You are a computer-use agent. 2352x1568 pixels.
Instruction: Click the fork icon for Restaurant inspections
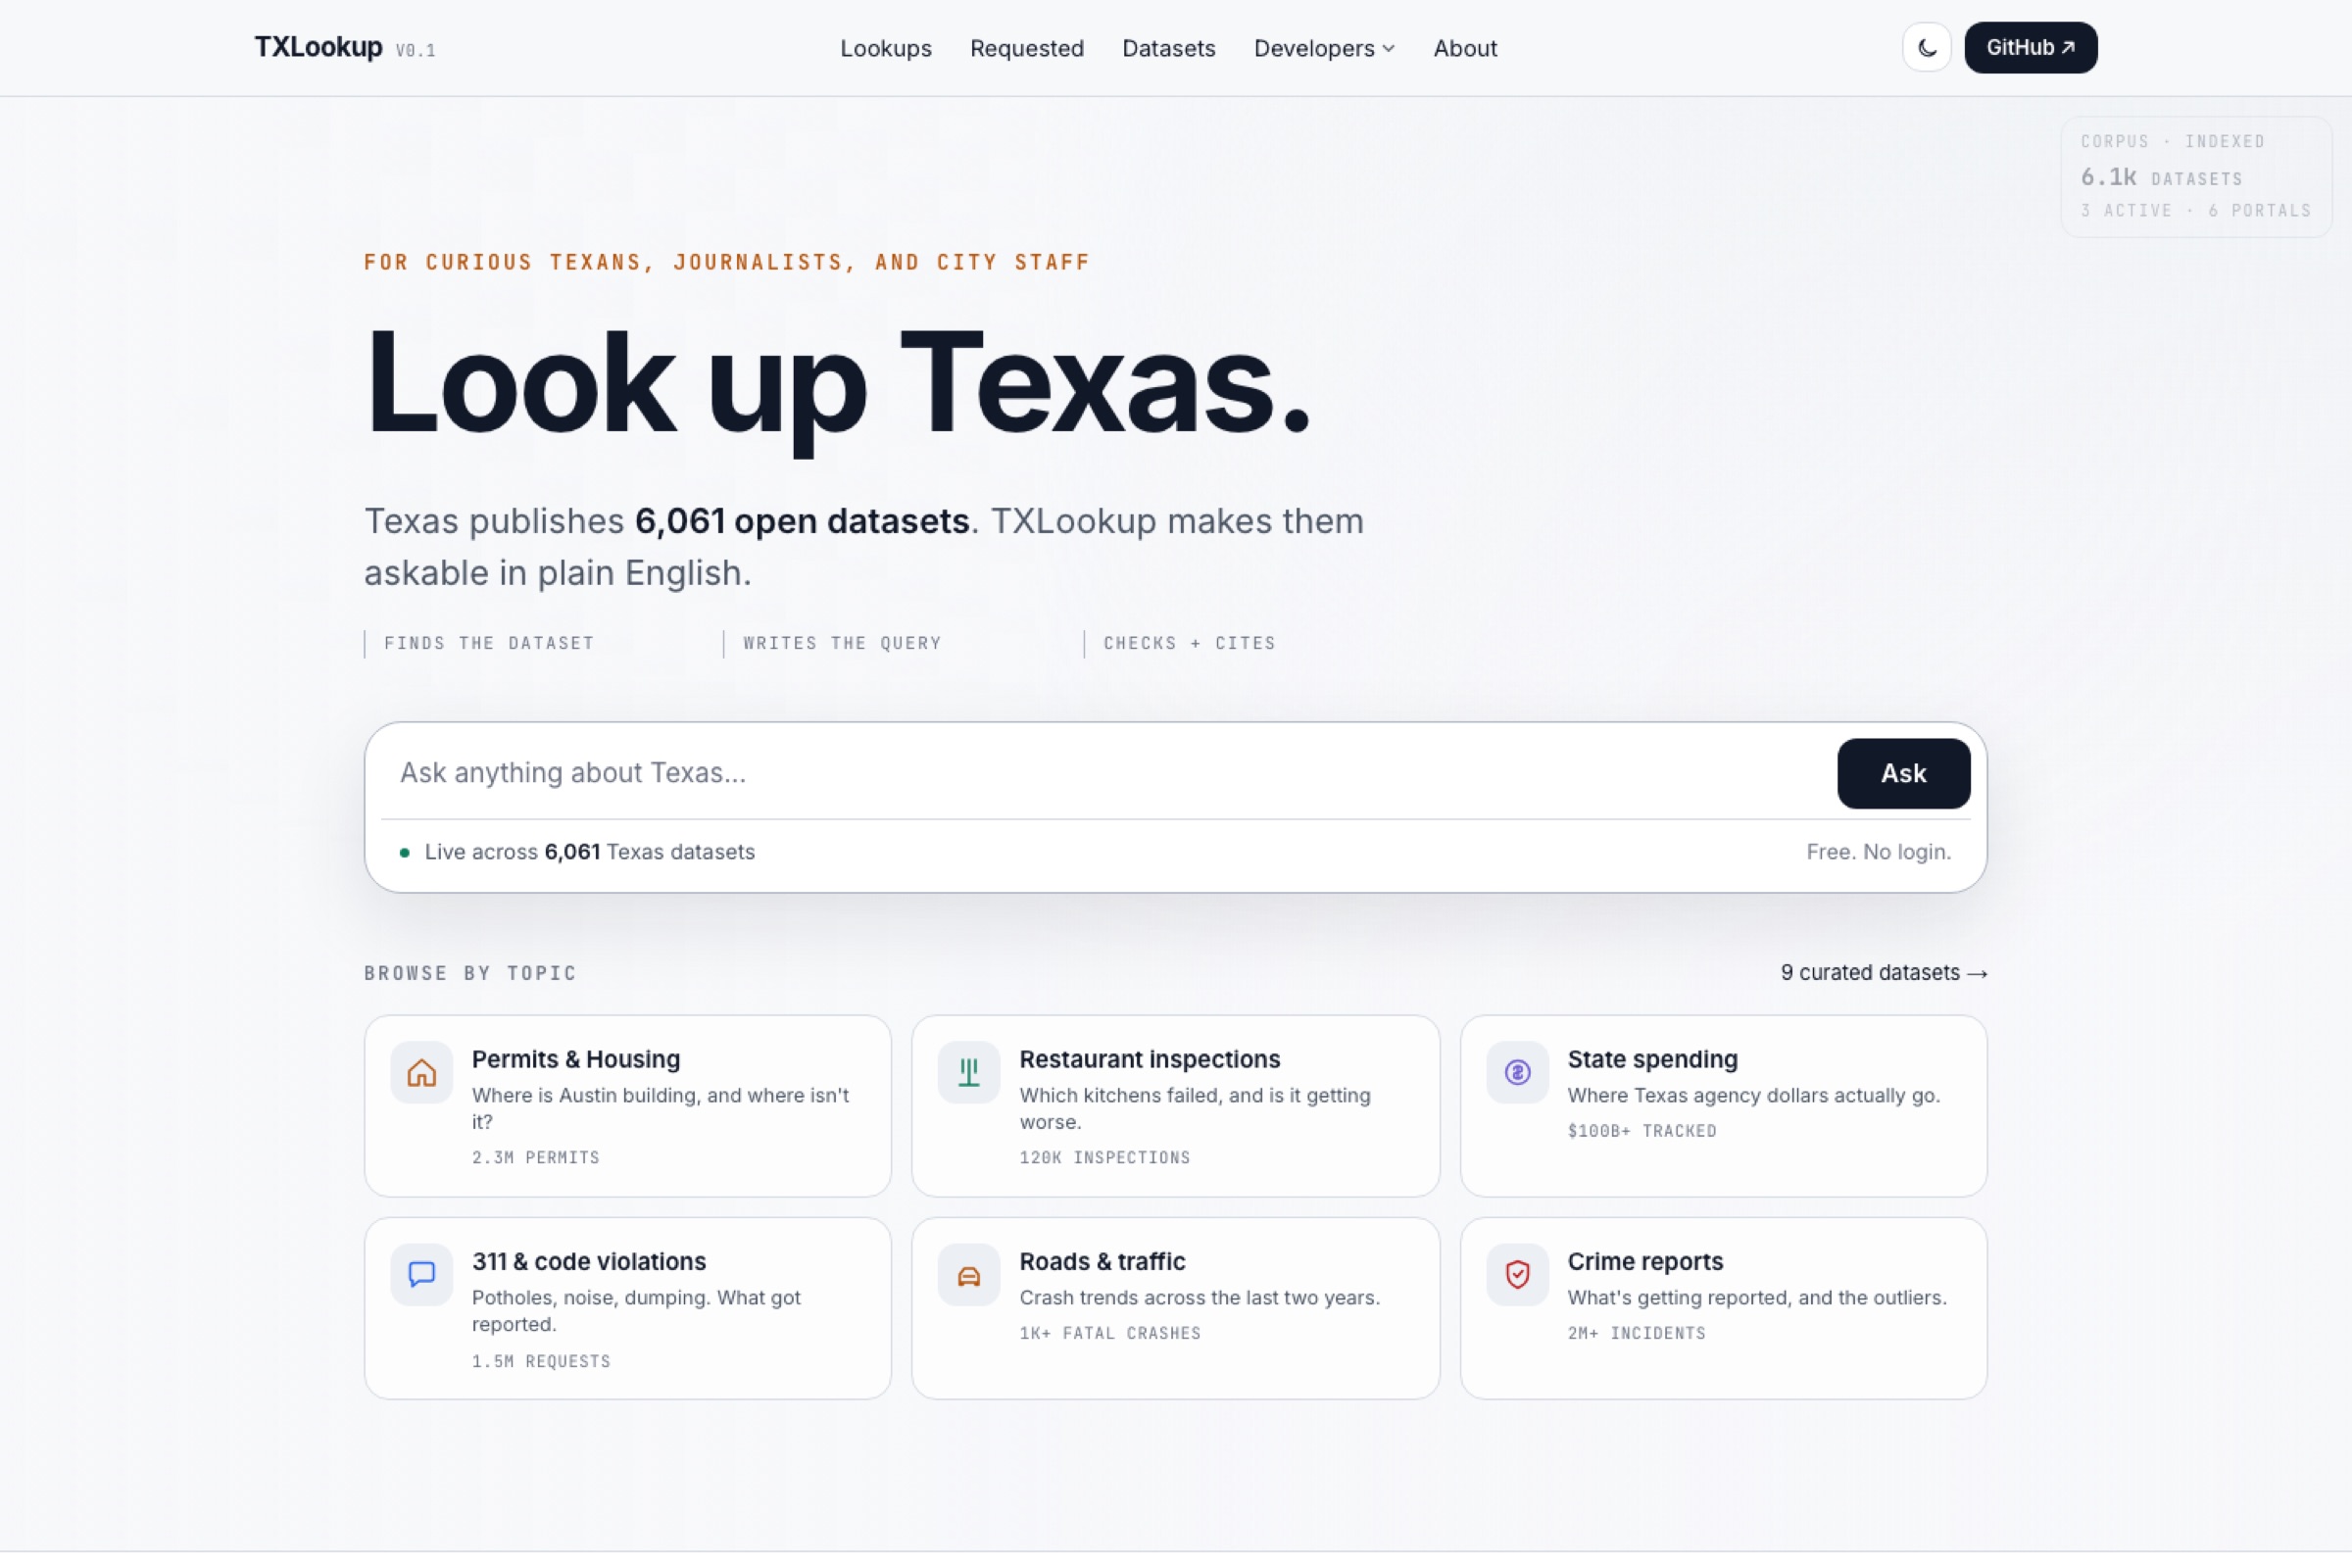968,1072
